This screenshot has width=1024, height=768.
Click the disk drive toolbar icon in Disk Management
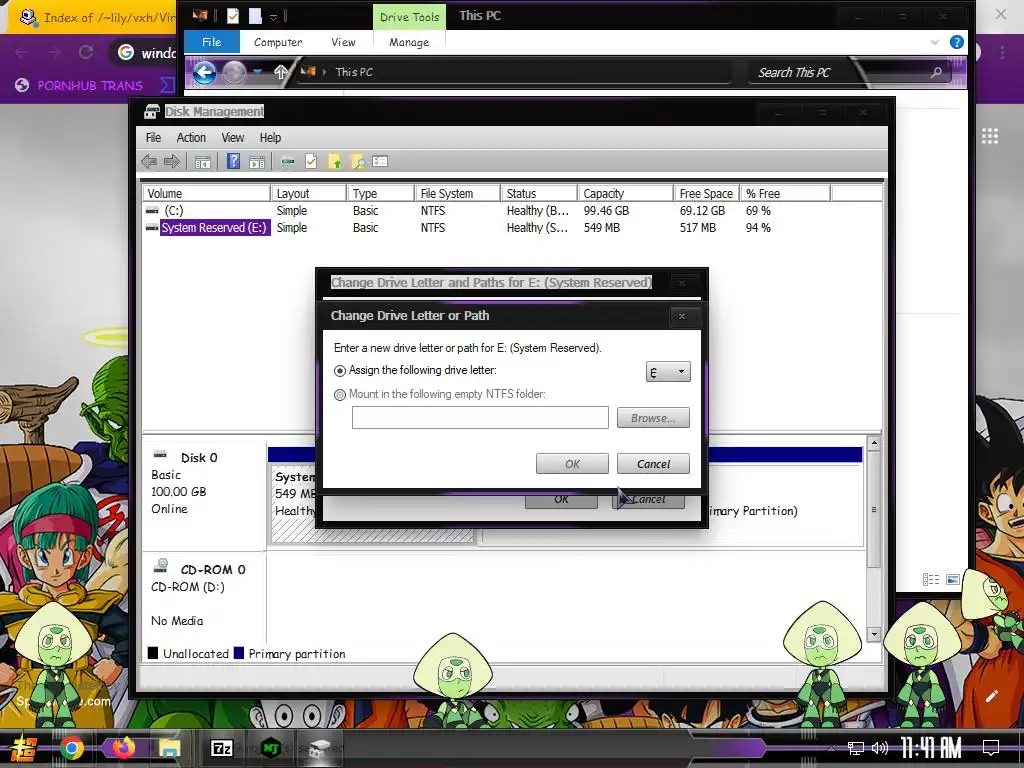point(287,161)
